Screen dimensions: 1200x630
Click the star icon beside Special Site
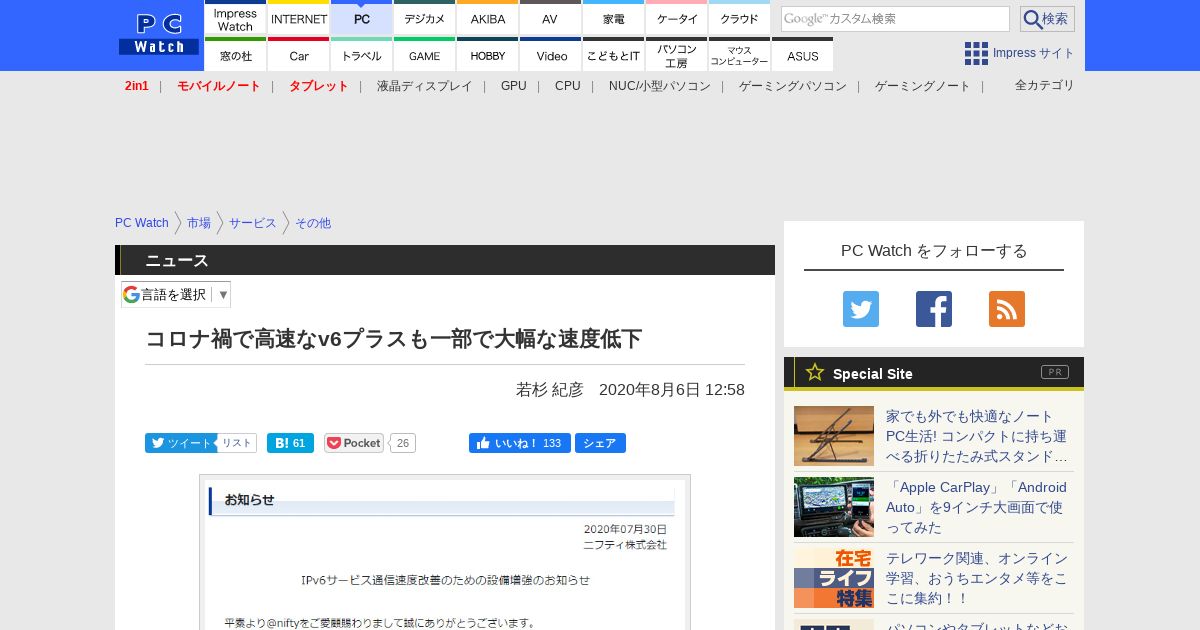815,373
